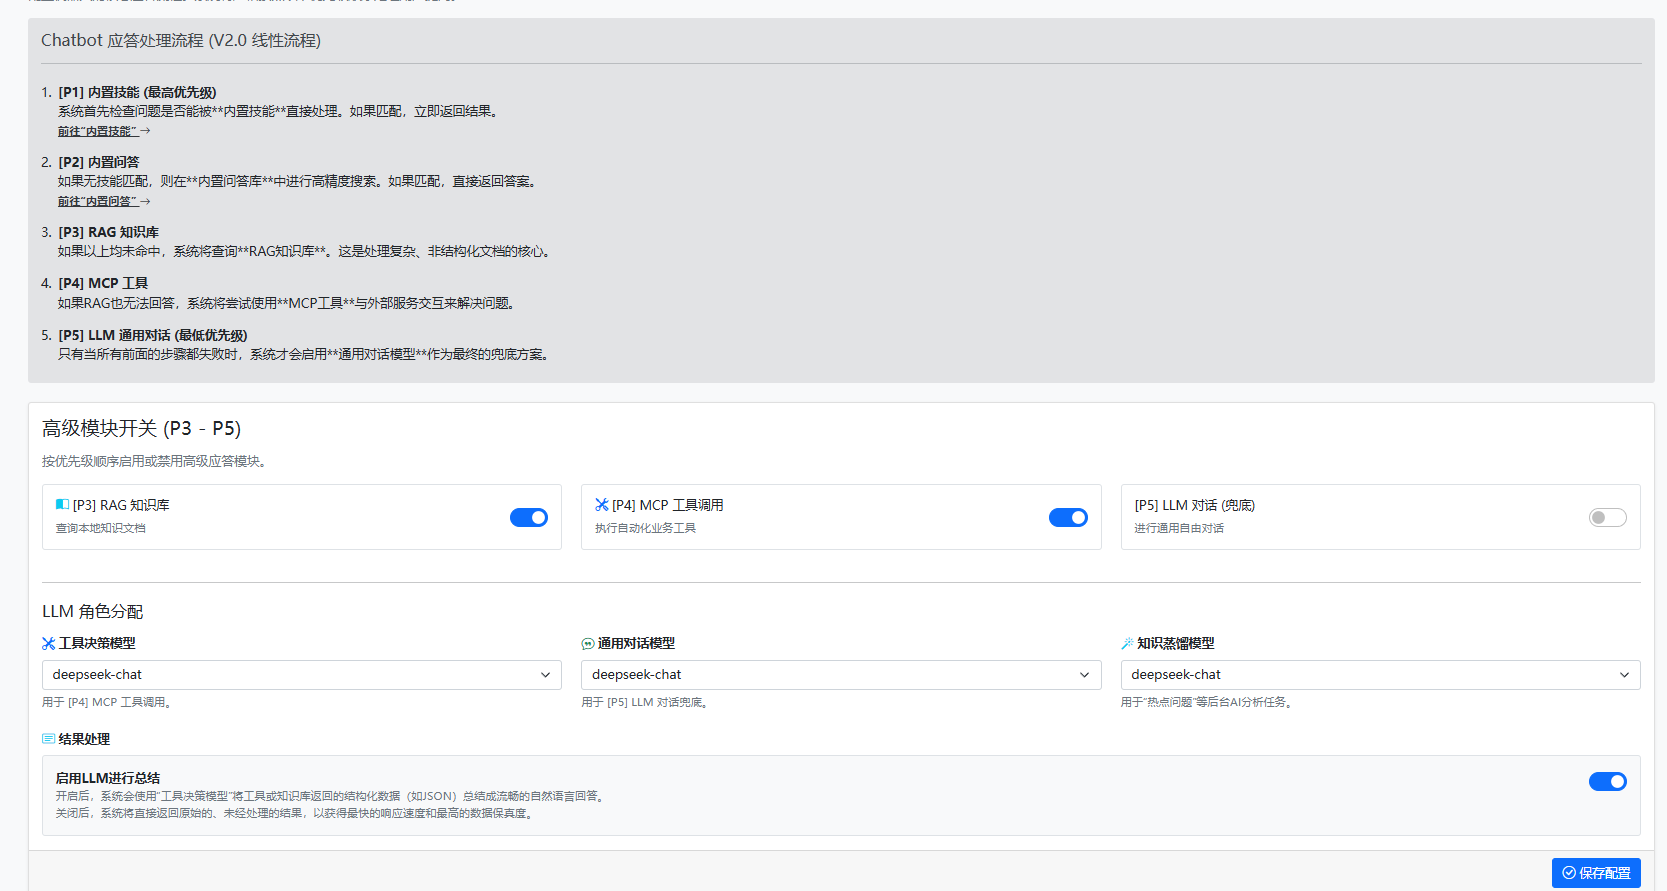Toggle the 启用LLM进行总结 switch
Screen dimensions: 1667x891
pyautogui.click(x=1607, y=781)
